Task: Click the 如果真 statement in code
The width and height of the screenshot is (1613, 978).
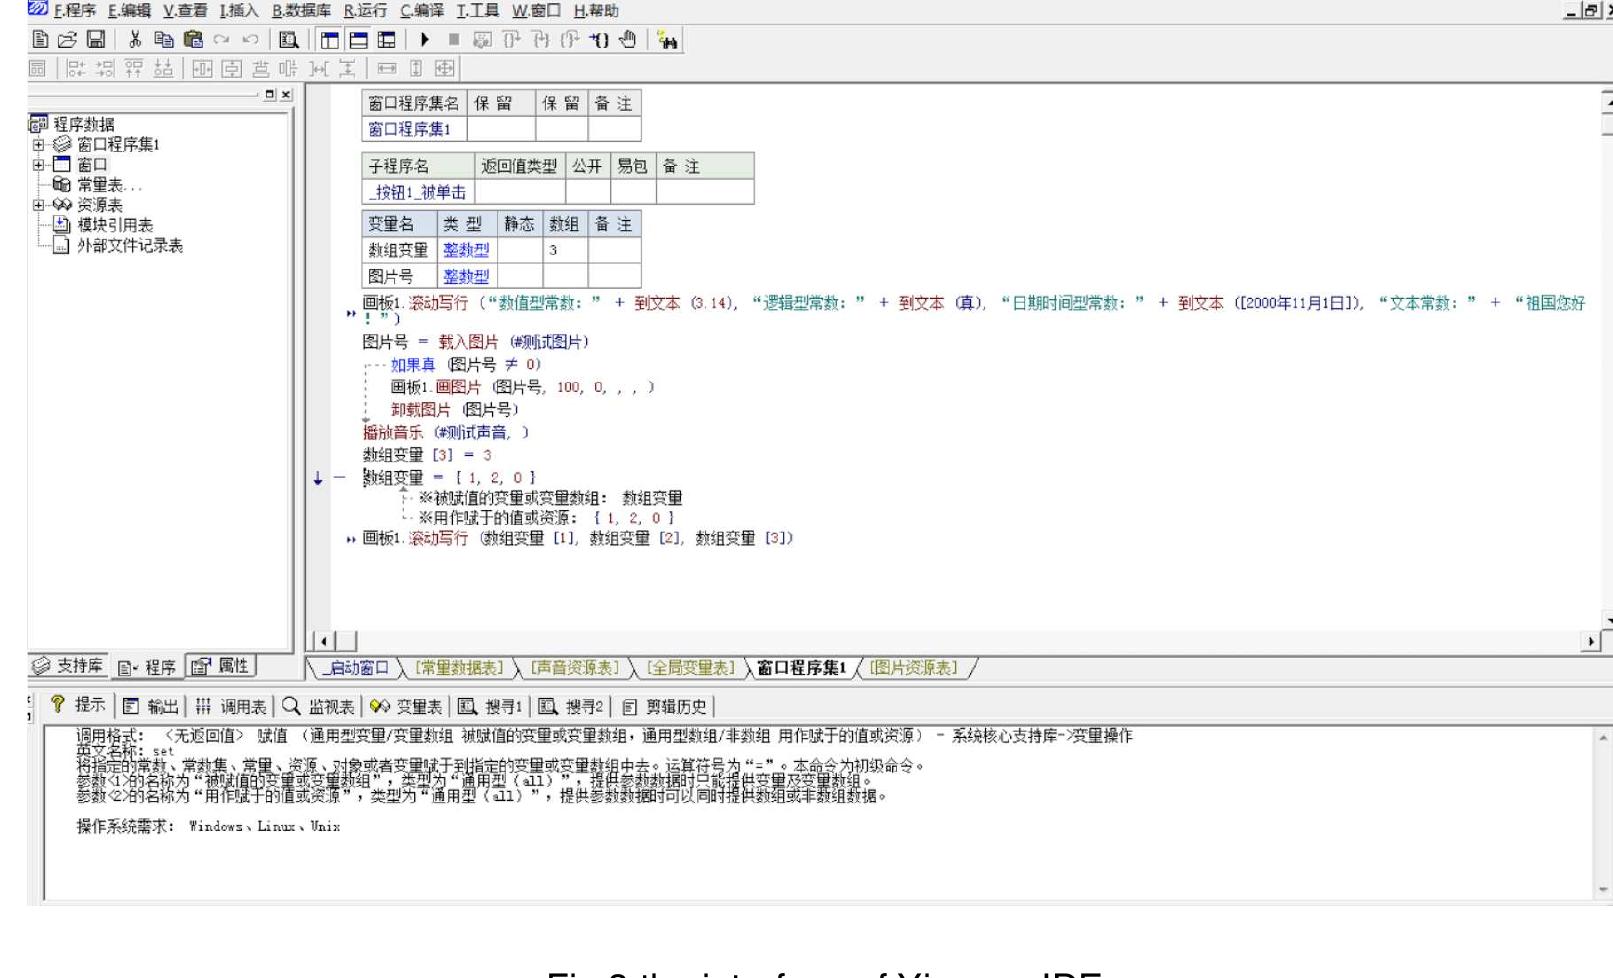Action: coord(413,365)
